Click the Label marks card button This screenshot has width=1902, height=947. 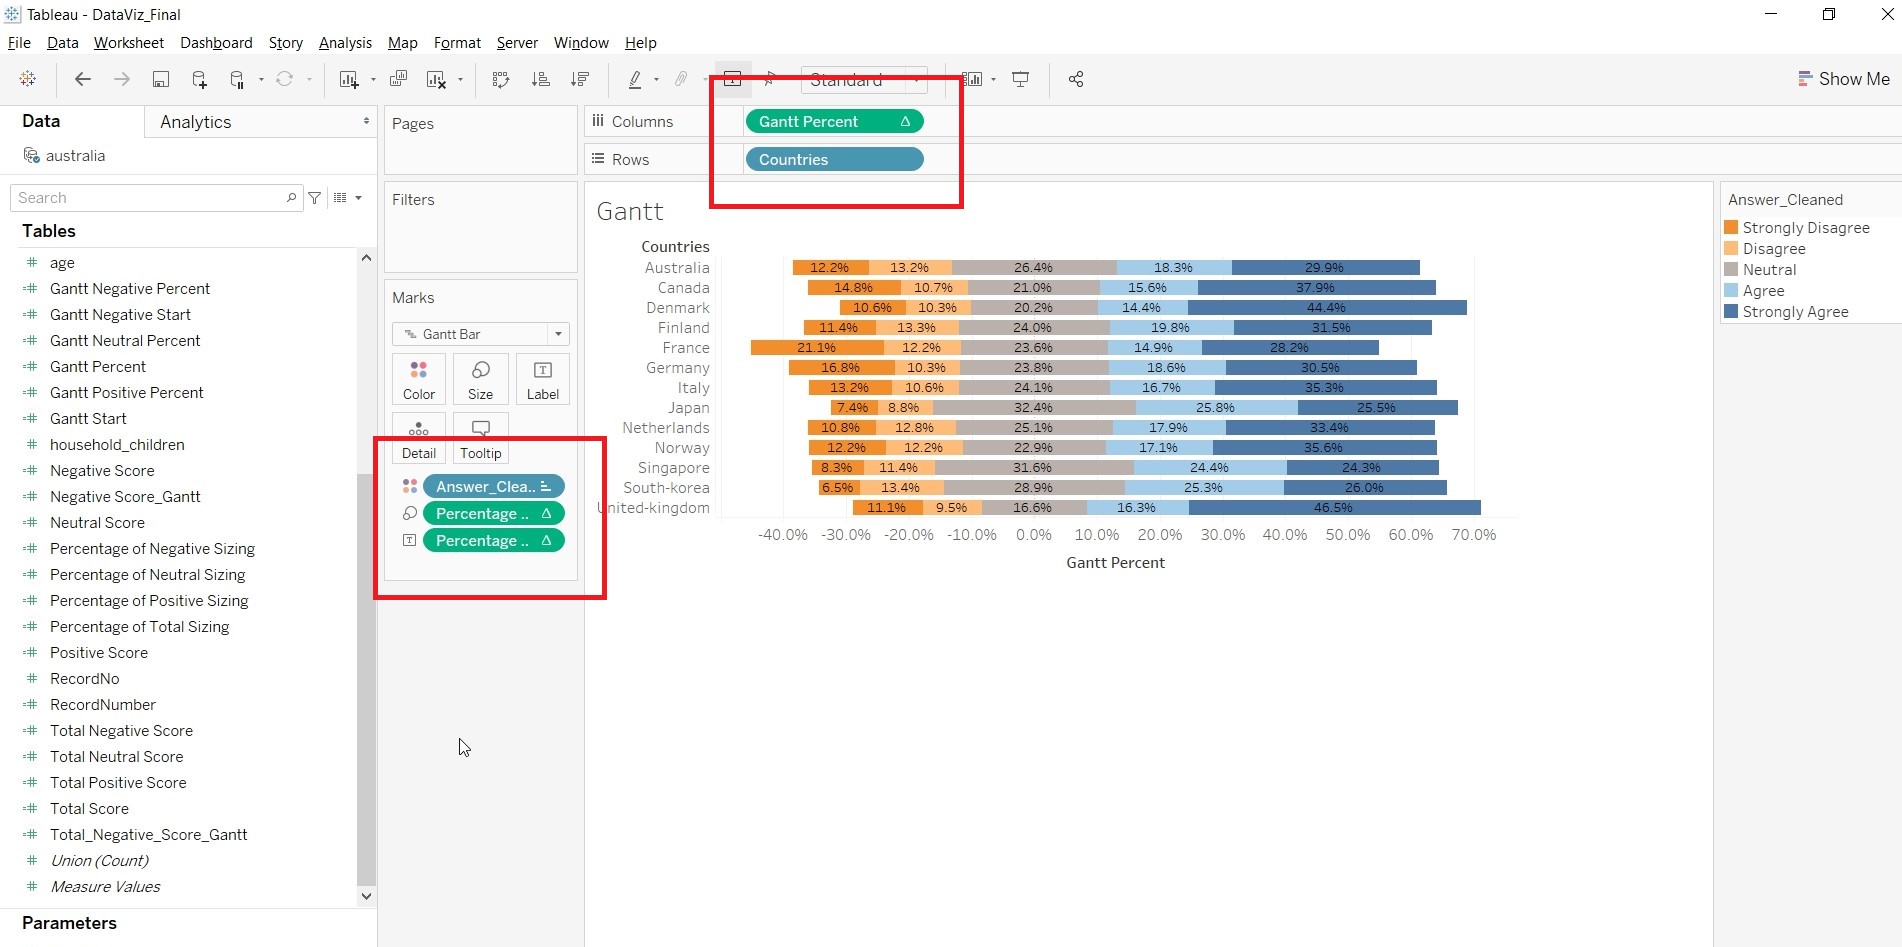pos(542,379)
